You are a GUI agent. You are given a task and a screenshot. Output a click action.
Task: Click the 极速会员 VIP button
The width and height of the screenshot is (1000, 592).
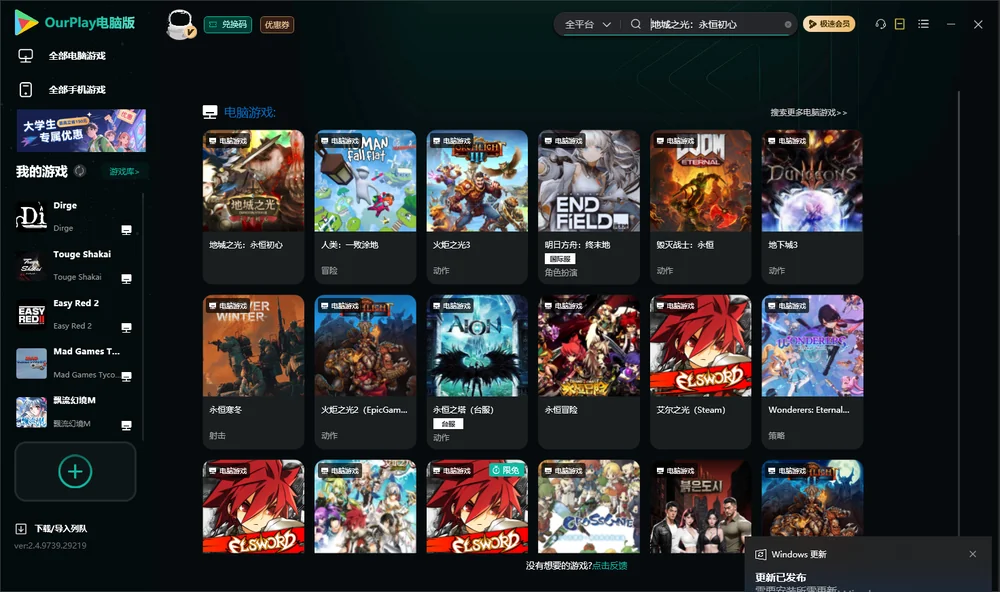(x=829, y=24)
